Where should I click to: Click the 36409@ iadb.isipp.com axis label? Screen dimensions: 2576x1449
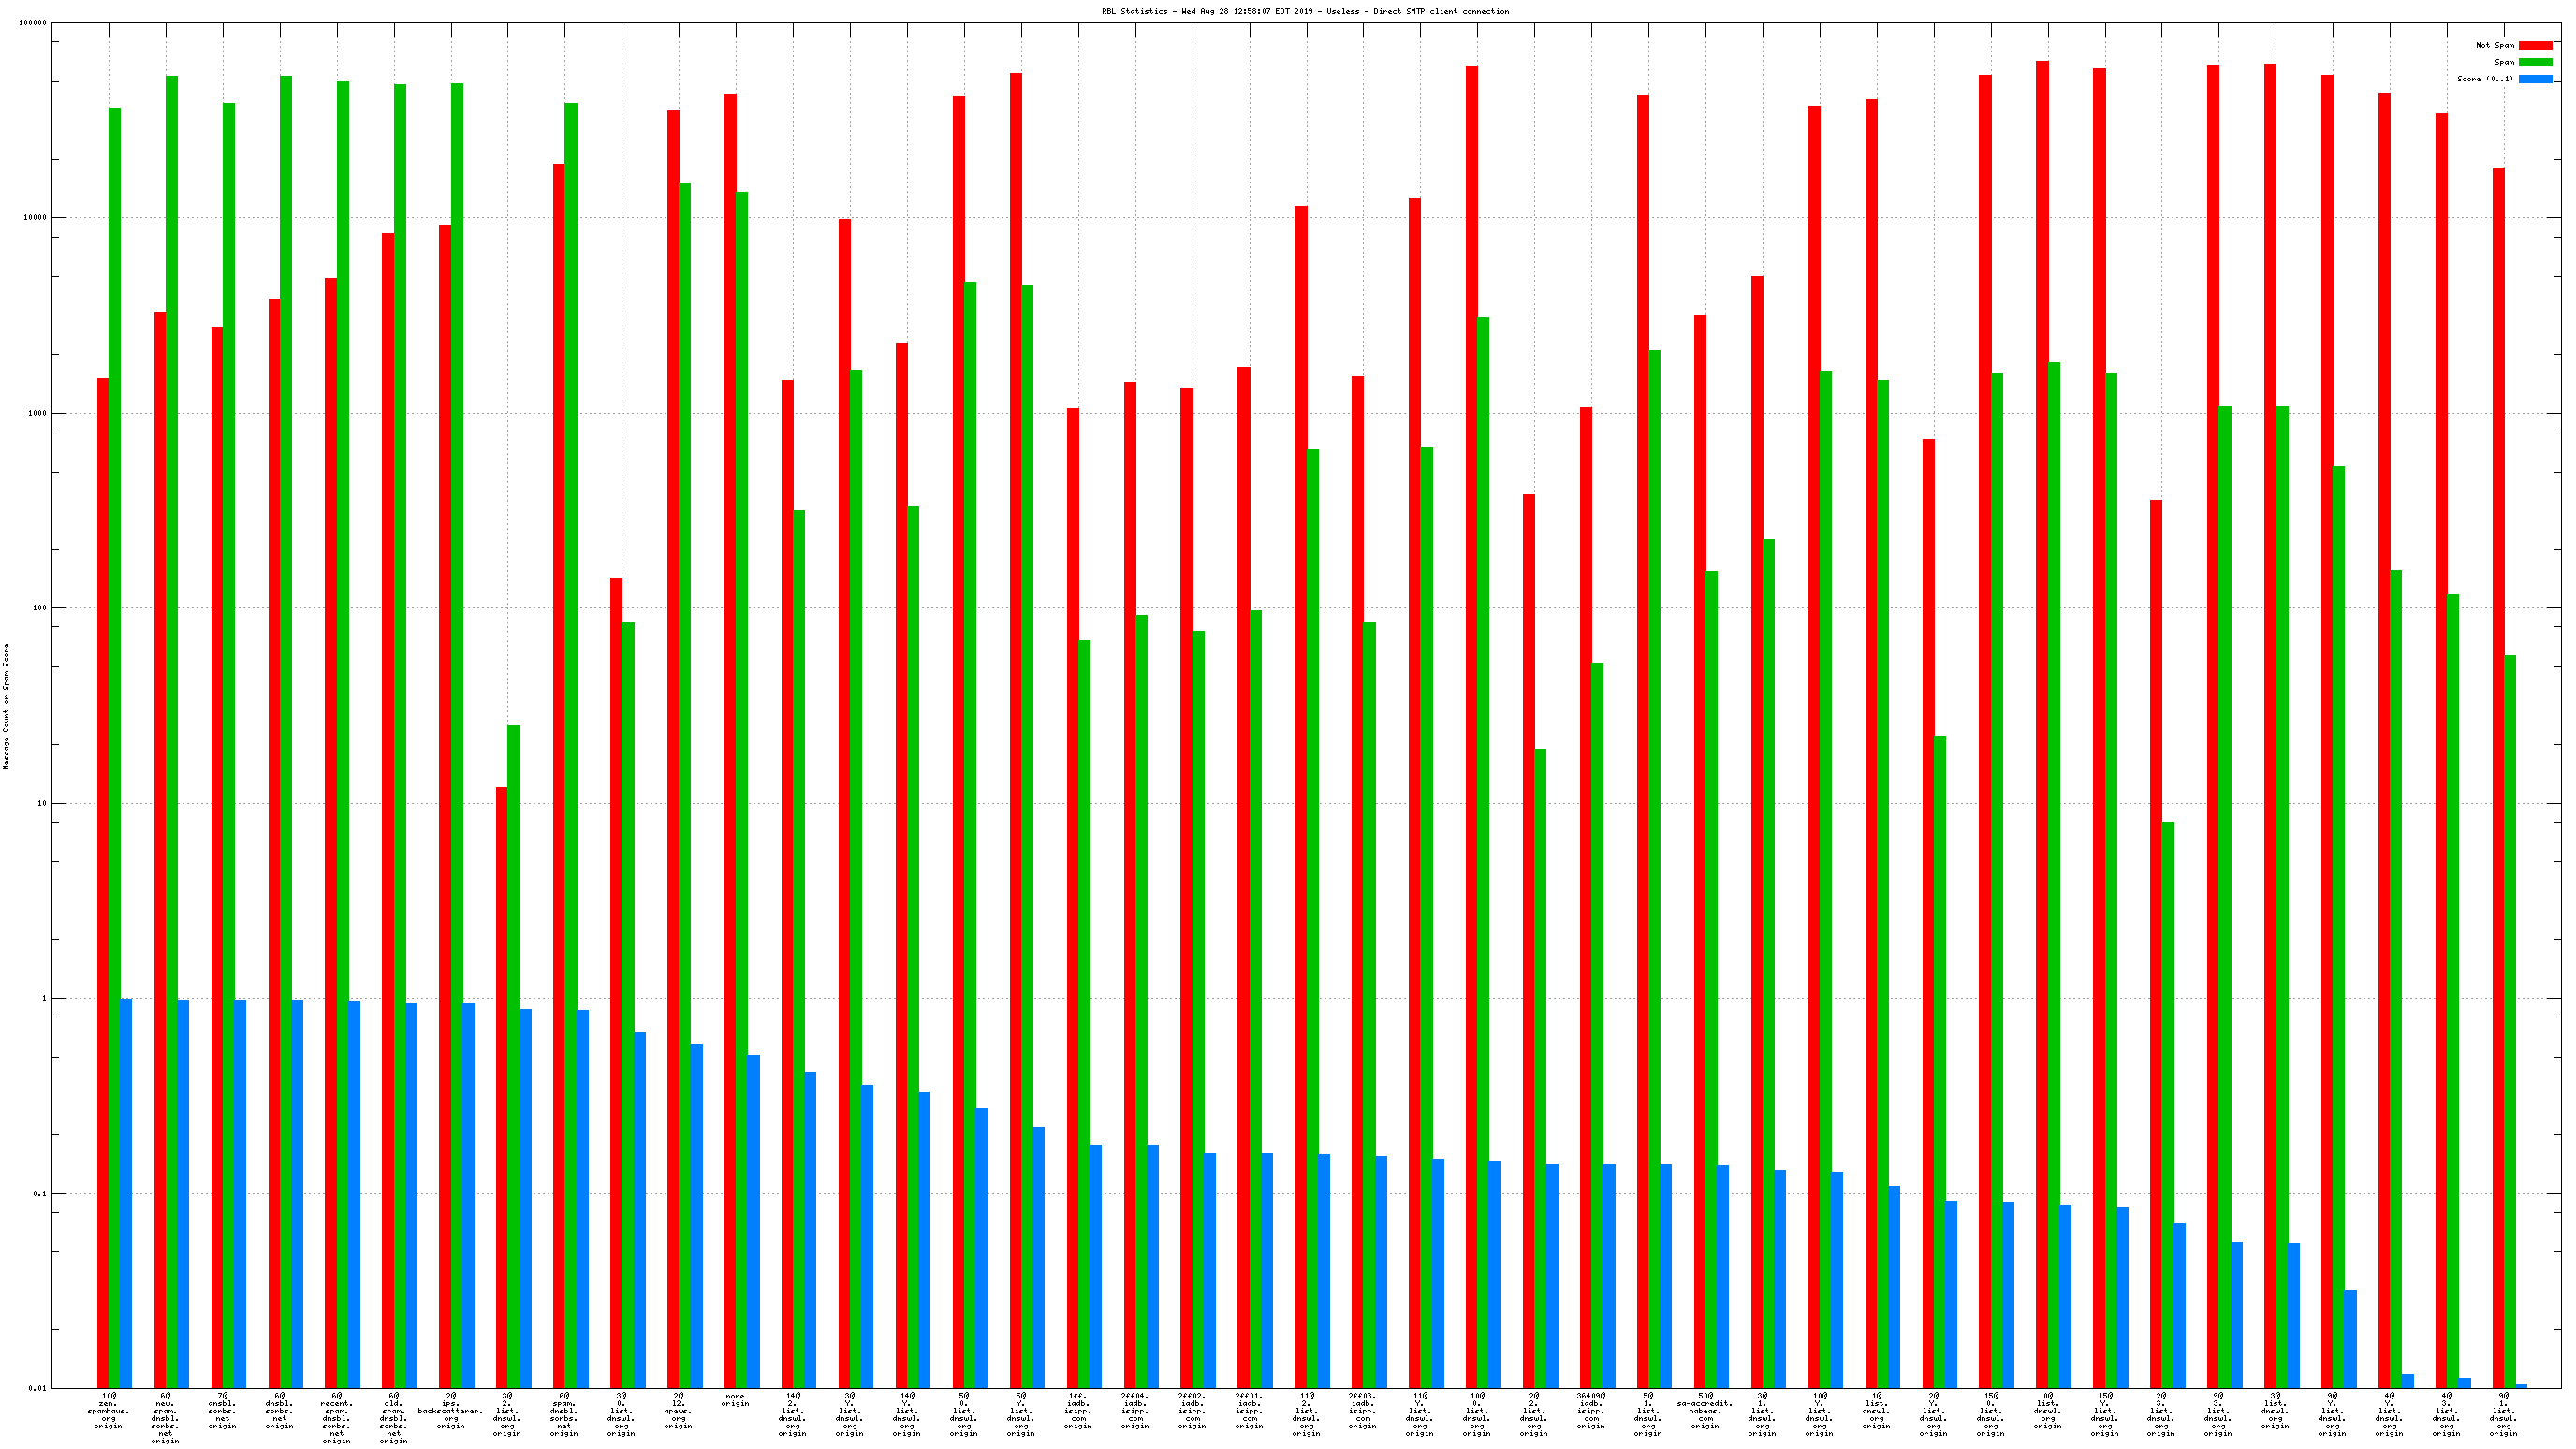1591,1410
